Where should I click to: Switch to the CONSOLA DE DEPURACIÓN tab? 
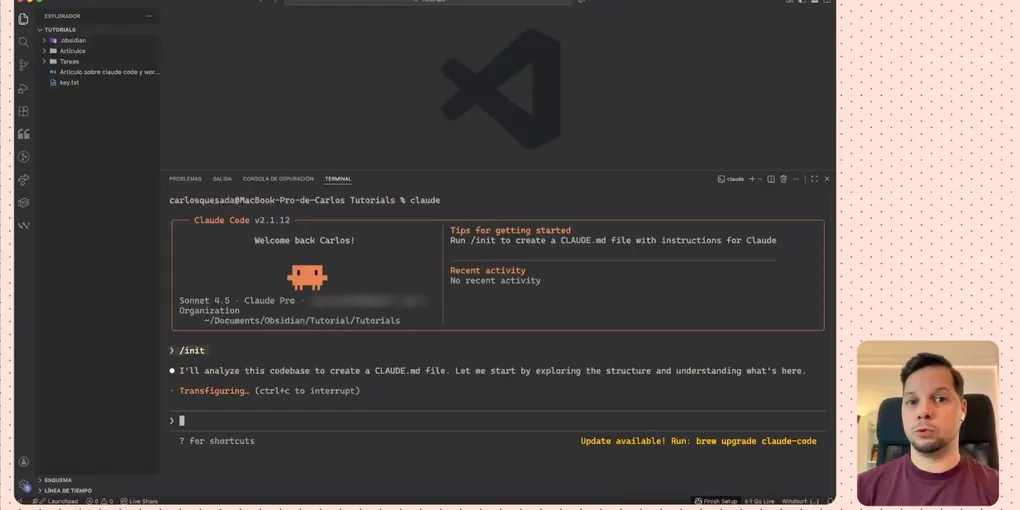(x=278, y=179)
